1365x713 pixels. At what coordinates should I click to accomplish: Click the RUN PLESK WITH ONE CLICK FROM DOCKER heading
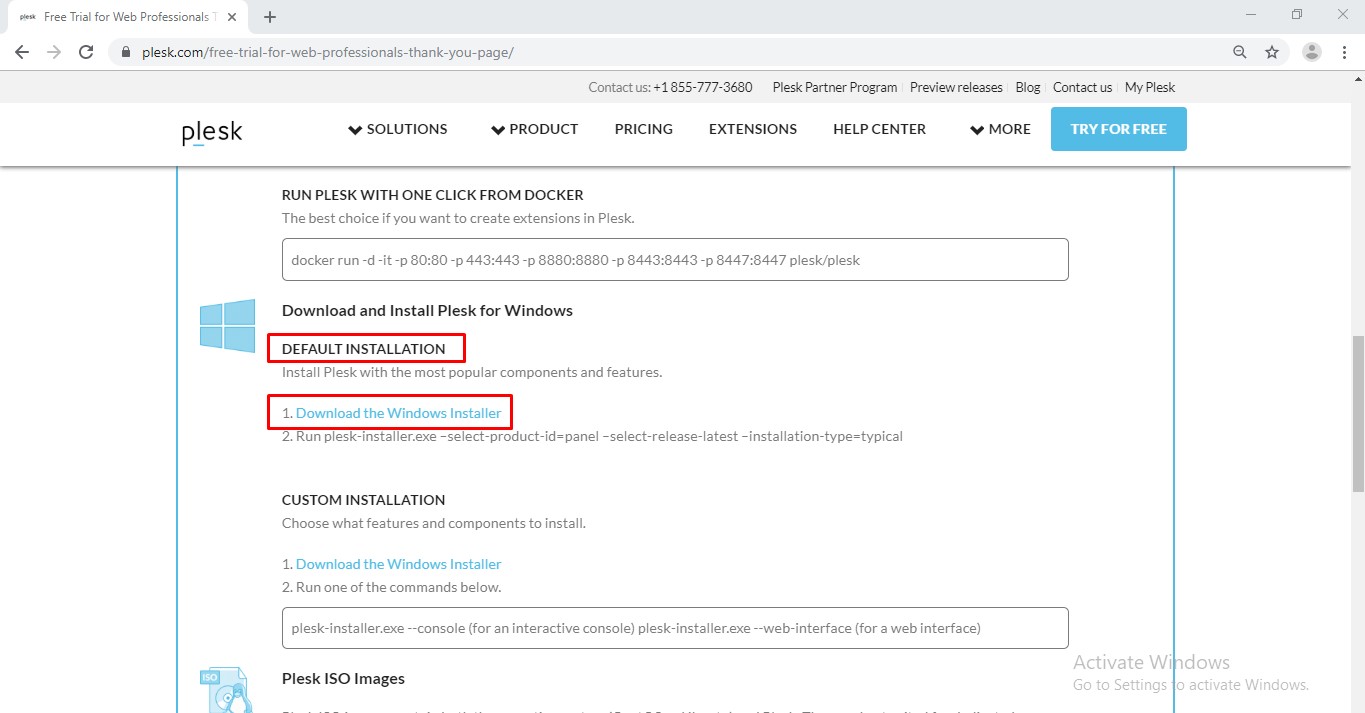433,195
